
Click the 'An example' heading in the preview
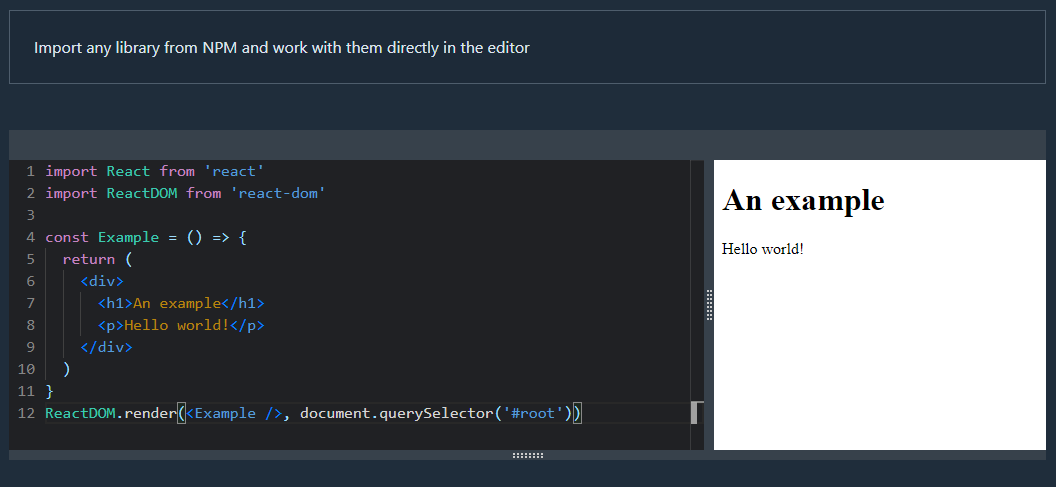803,200
